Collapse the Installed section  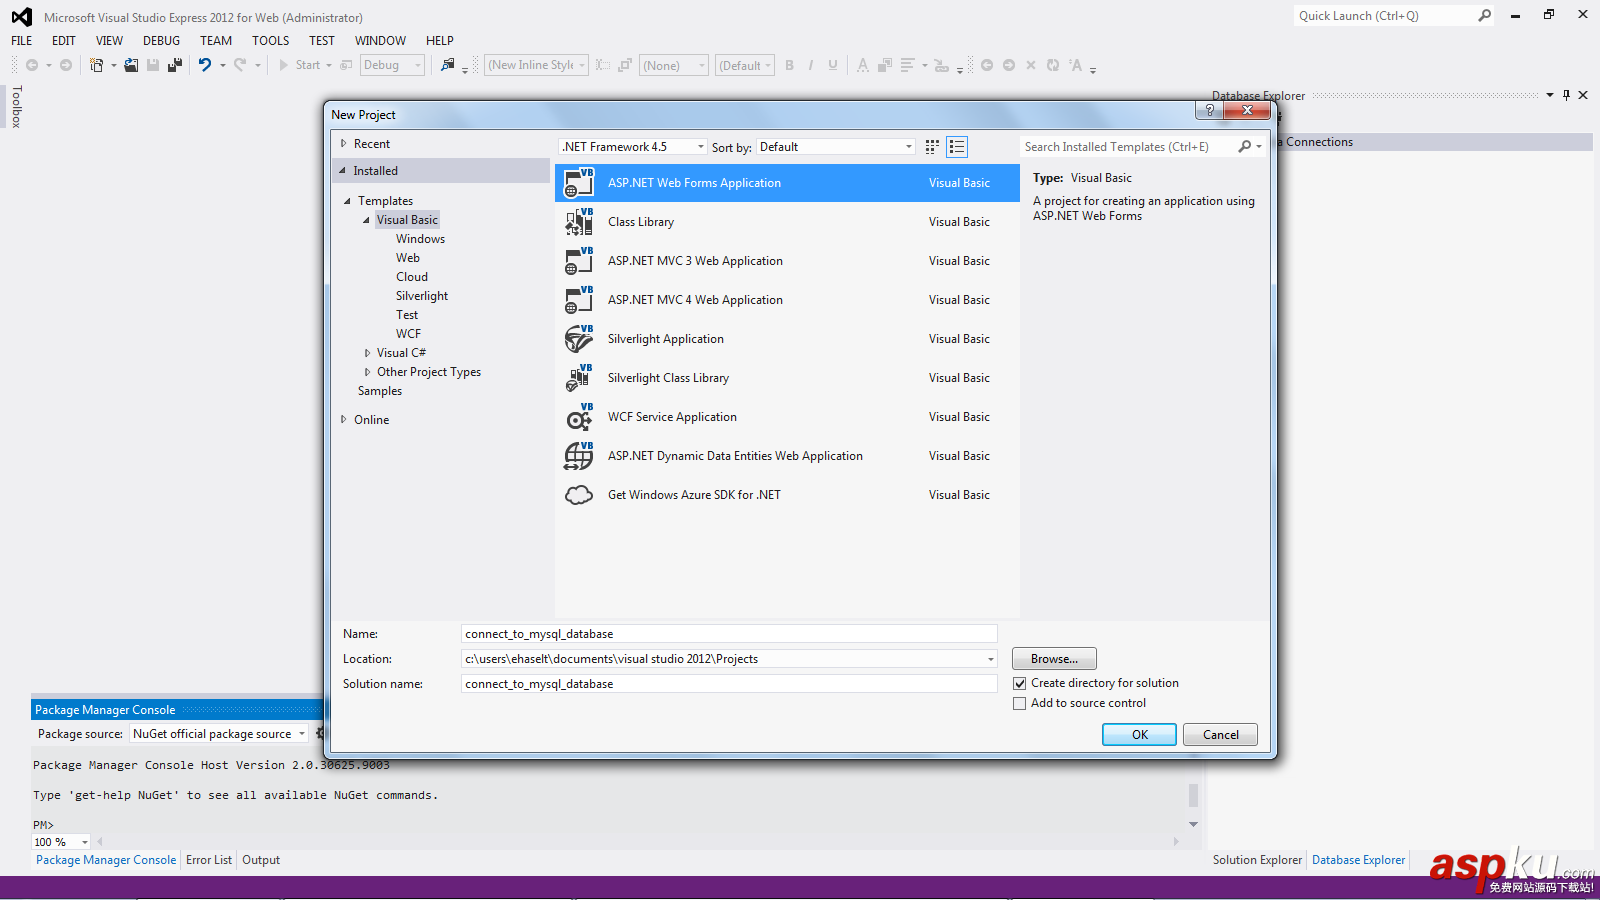[343, 171]
